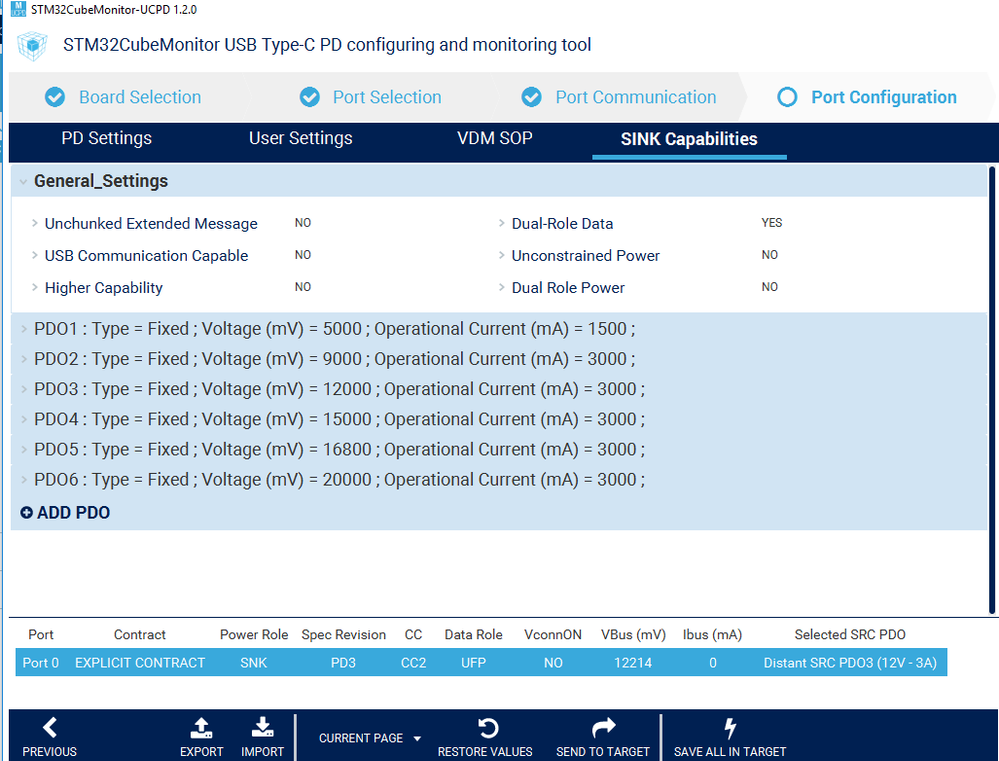Click the ADD PDO button text
This screenshot has height=761, width=999.
pos(73,512)
